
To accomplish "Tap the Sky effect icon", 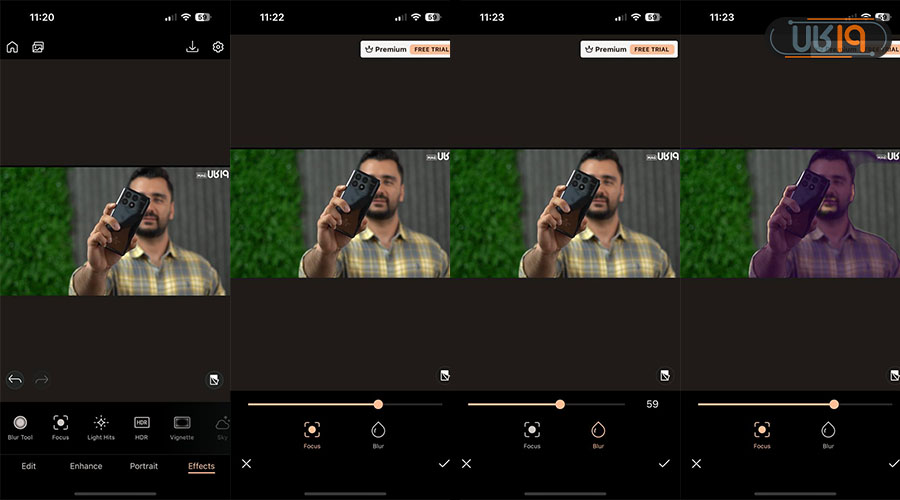I will click(222, 423).
